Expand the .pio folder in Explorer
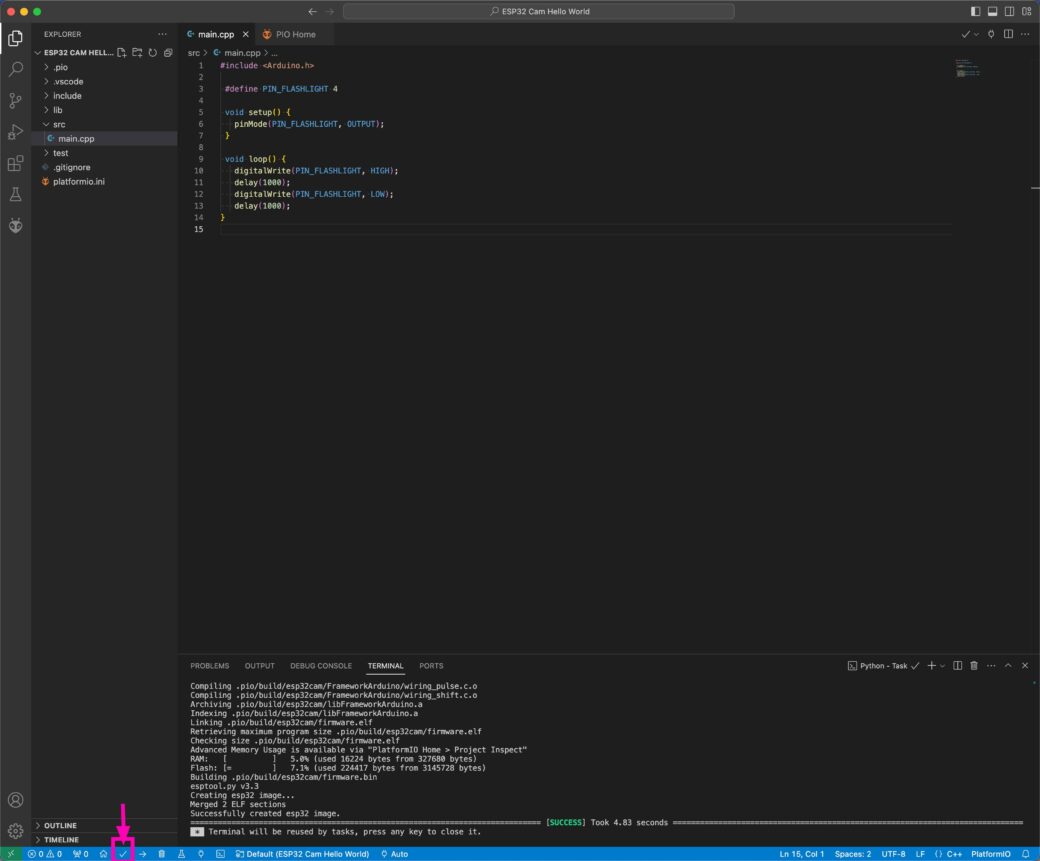Image resolution: width=1040 pixels, height=861 pixels. (60, 67)
